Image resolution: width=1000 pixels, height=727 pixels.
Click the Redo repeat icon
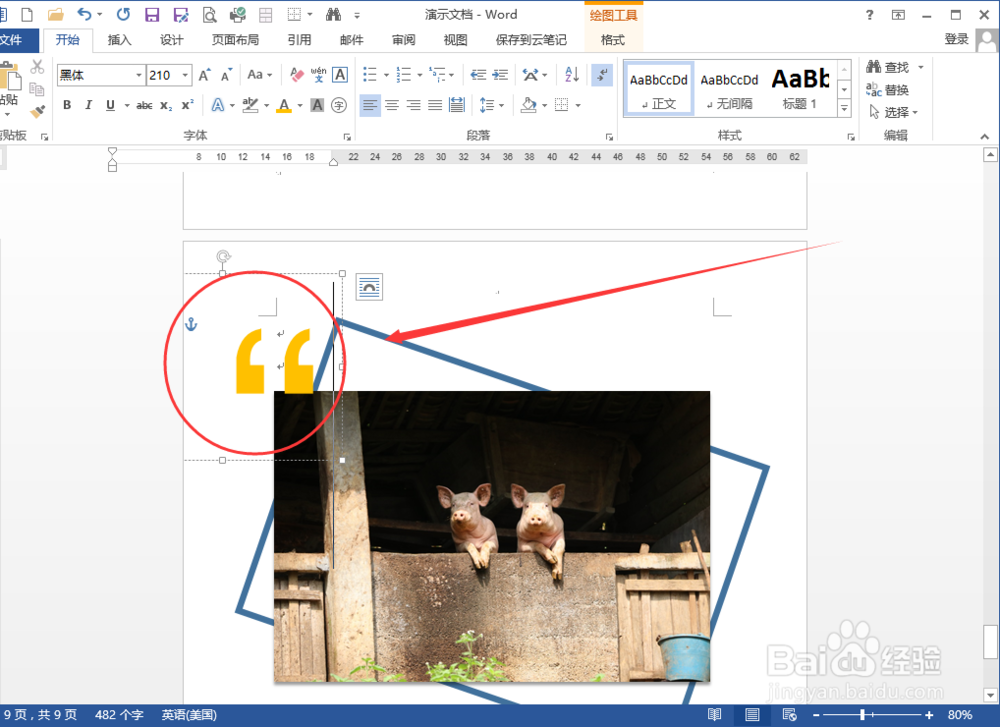pos(123,14)
